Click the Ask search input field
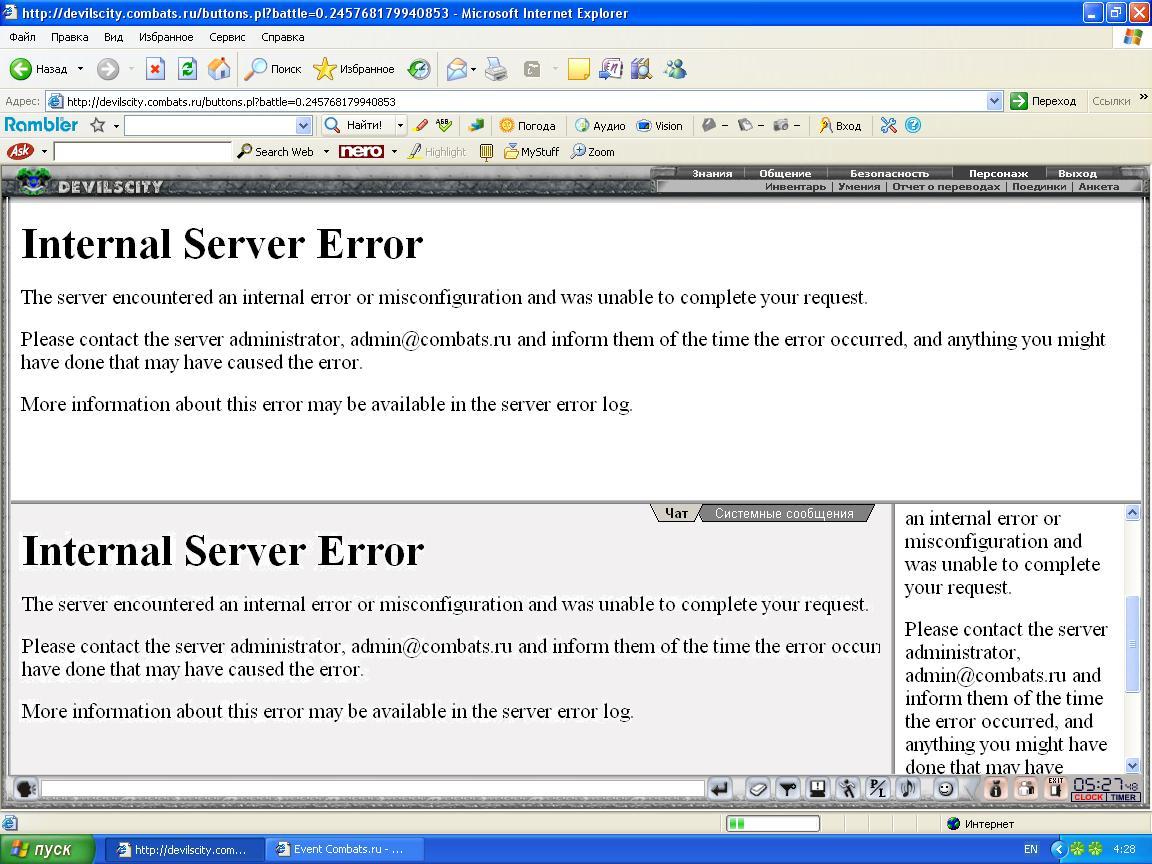 143,151
